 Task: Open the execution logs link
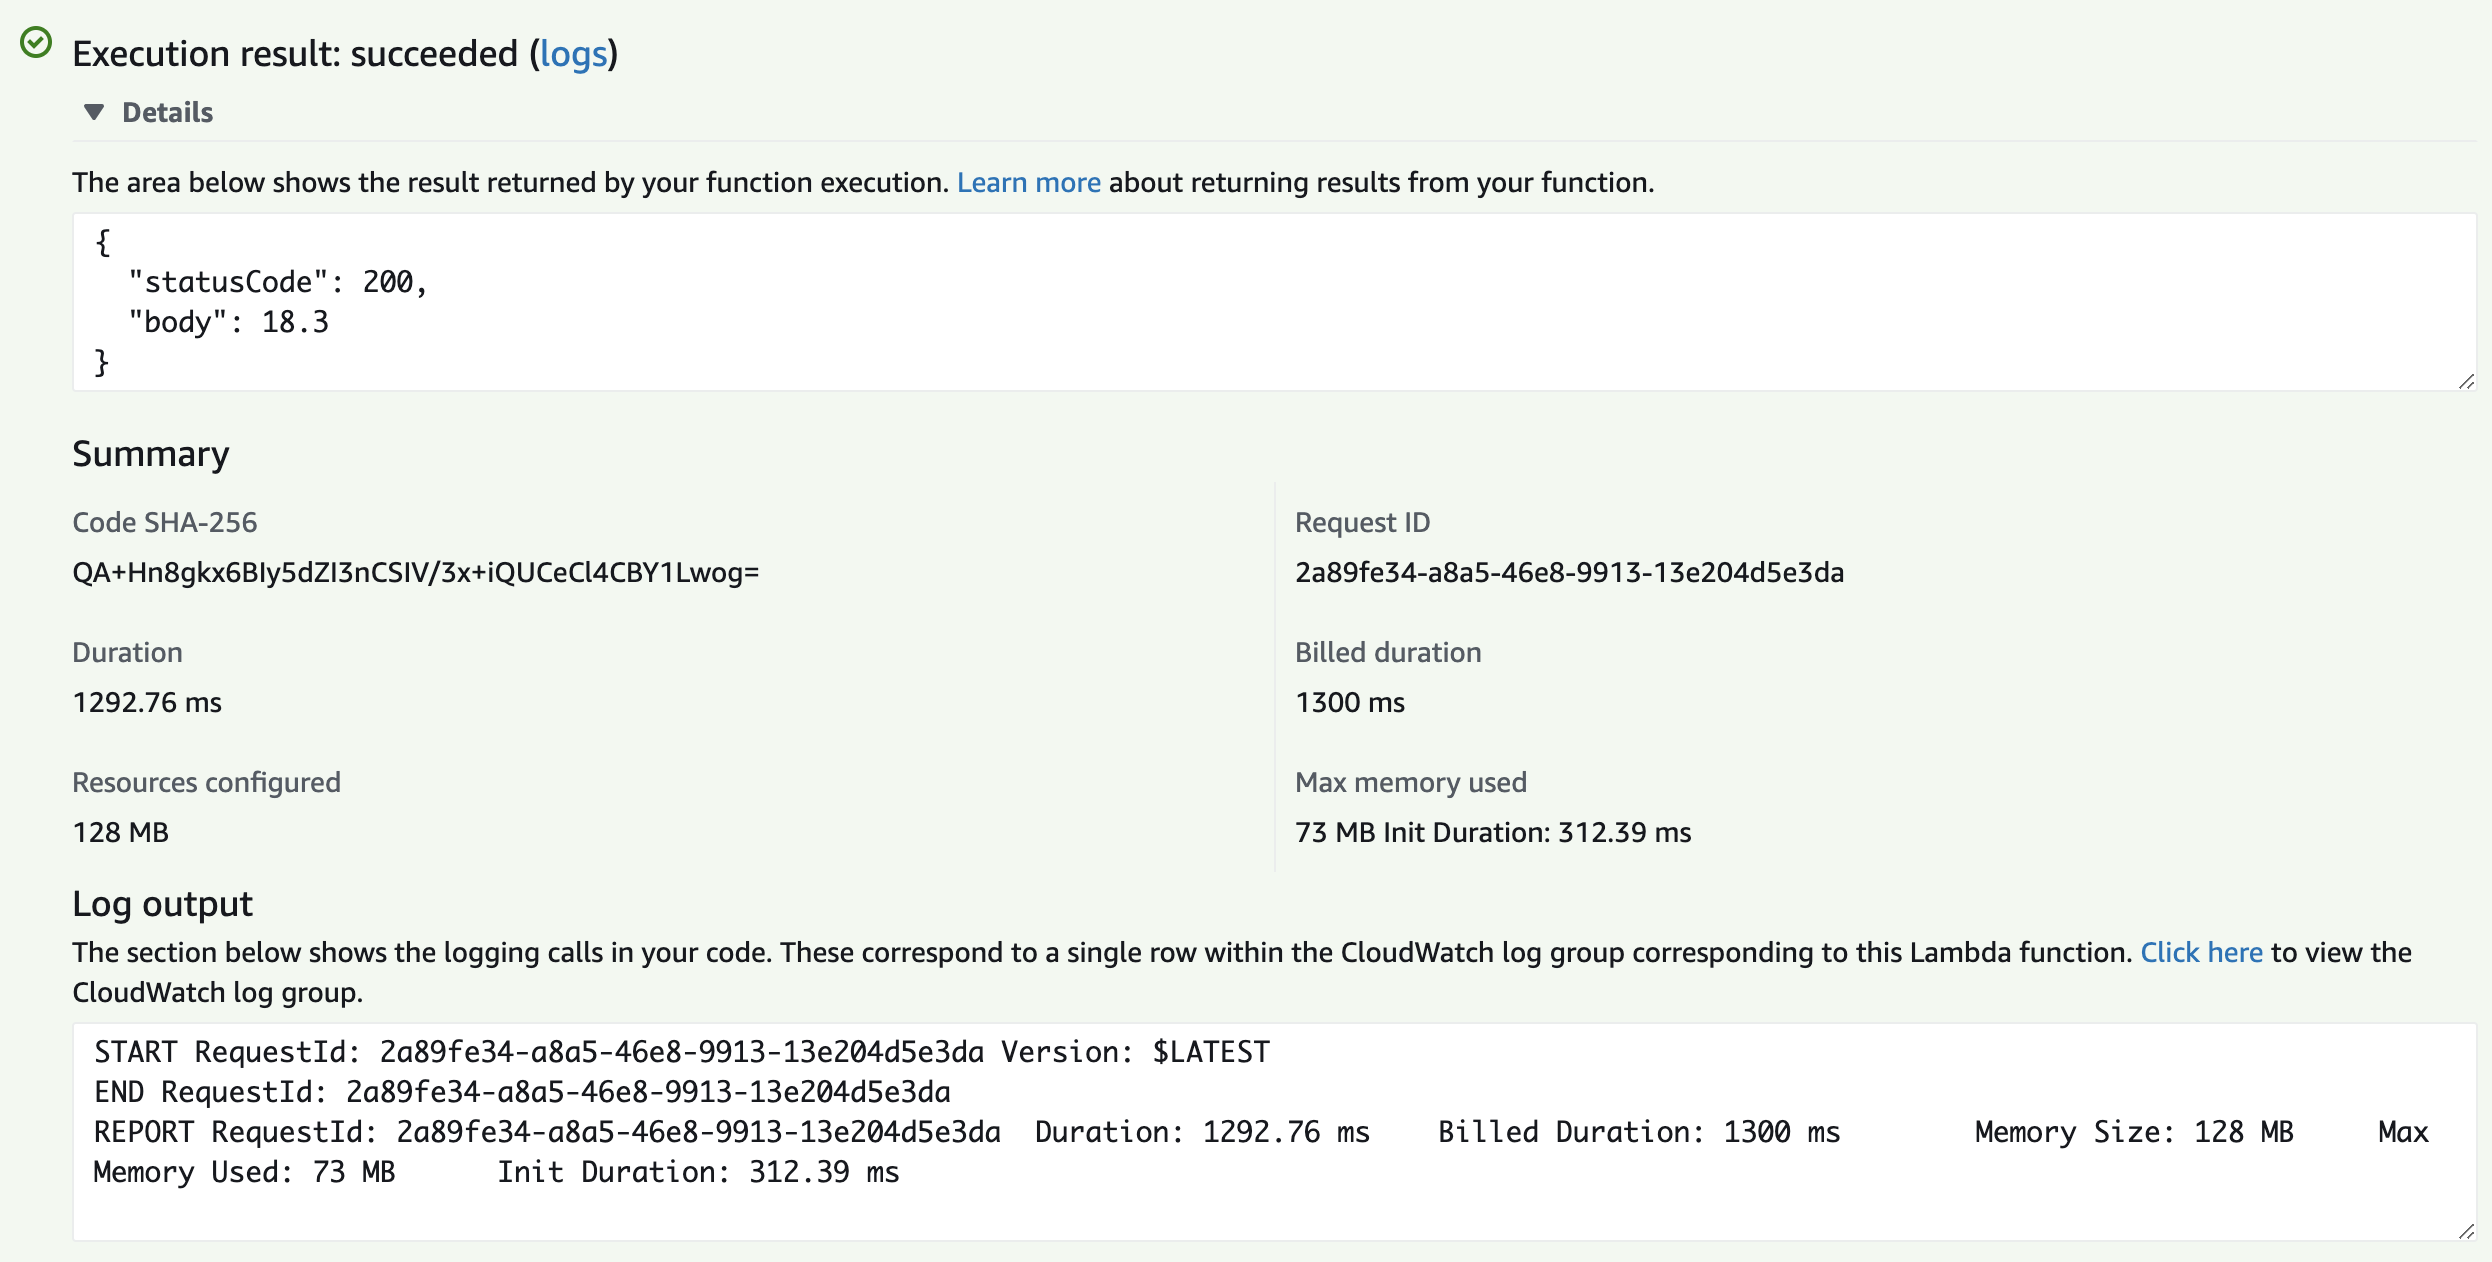click(573, 54)
